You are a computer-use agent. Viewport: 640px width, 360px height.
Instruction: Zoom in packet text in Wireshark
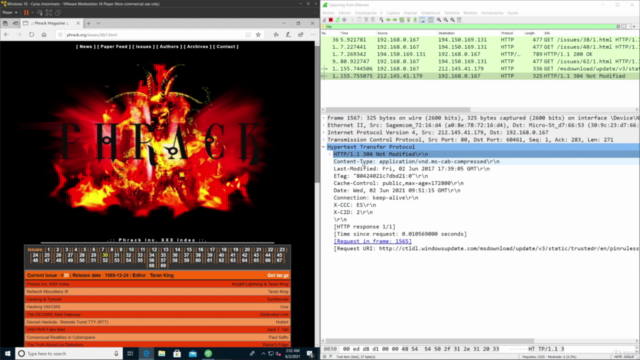point(439,20)
